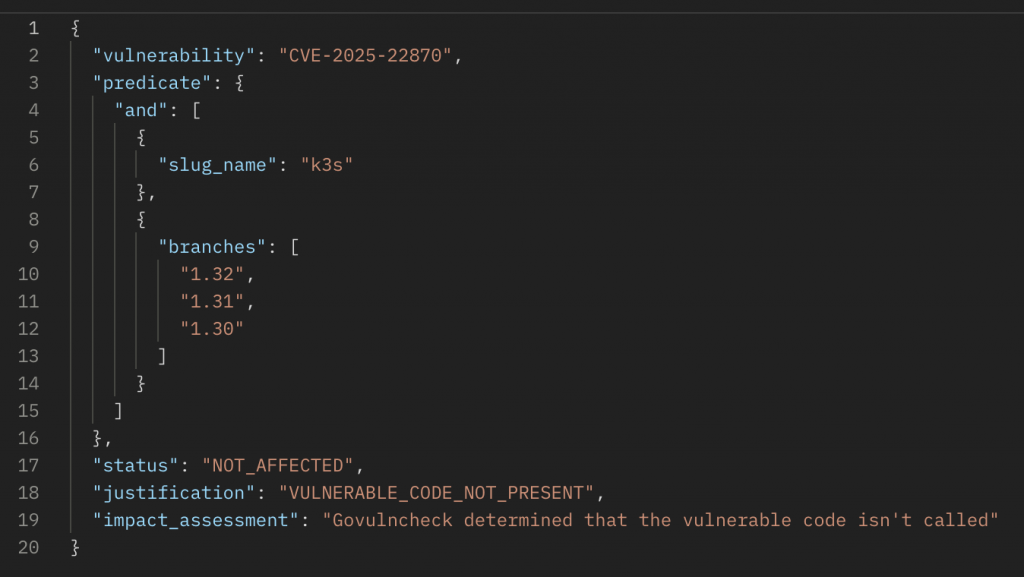Click the "predicate" key name
This screenshot has width=1024, height=577.
tap(152, 82)
